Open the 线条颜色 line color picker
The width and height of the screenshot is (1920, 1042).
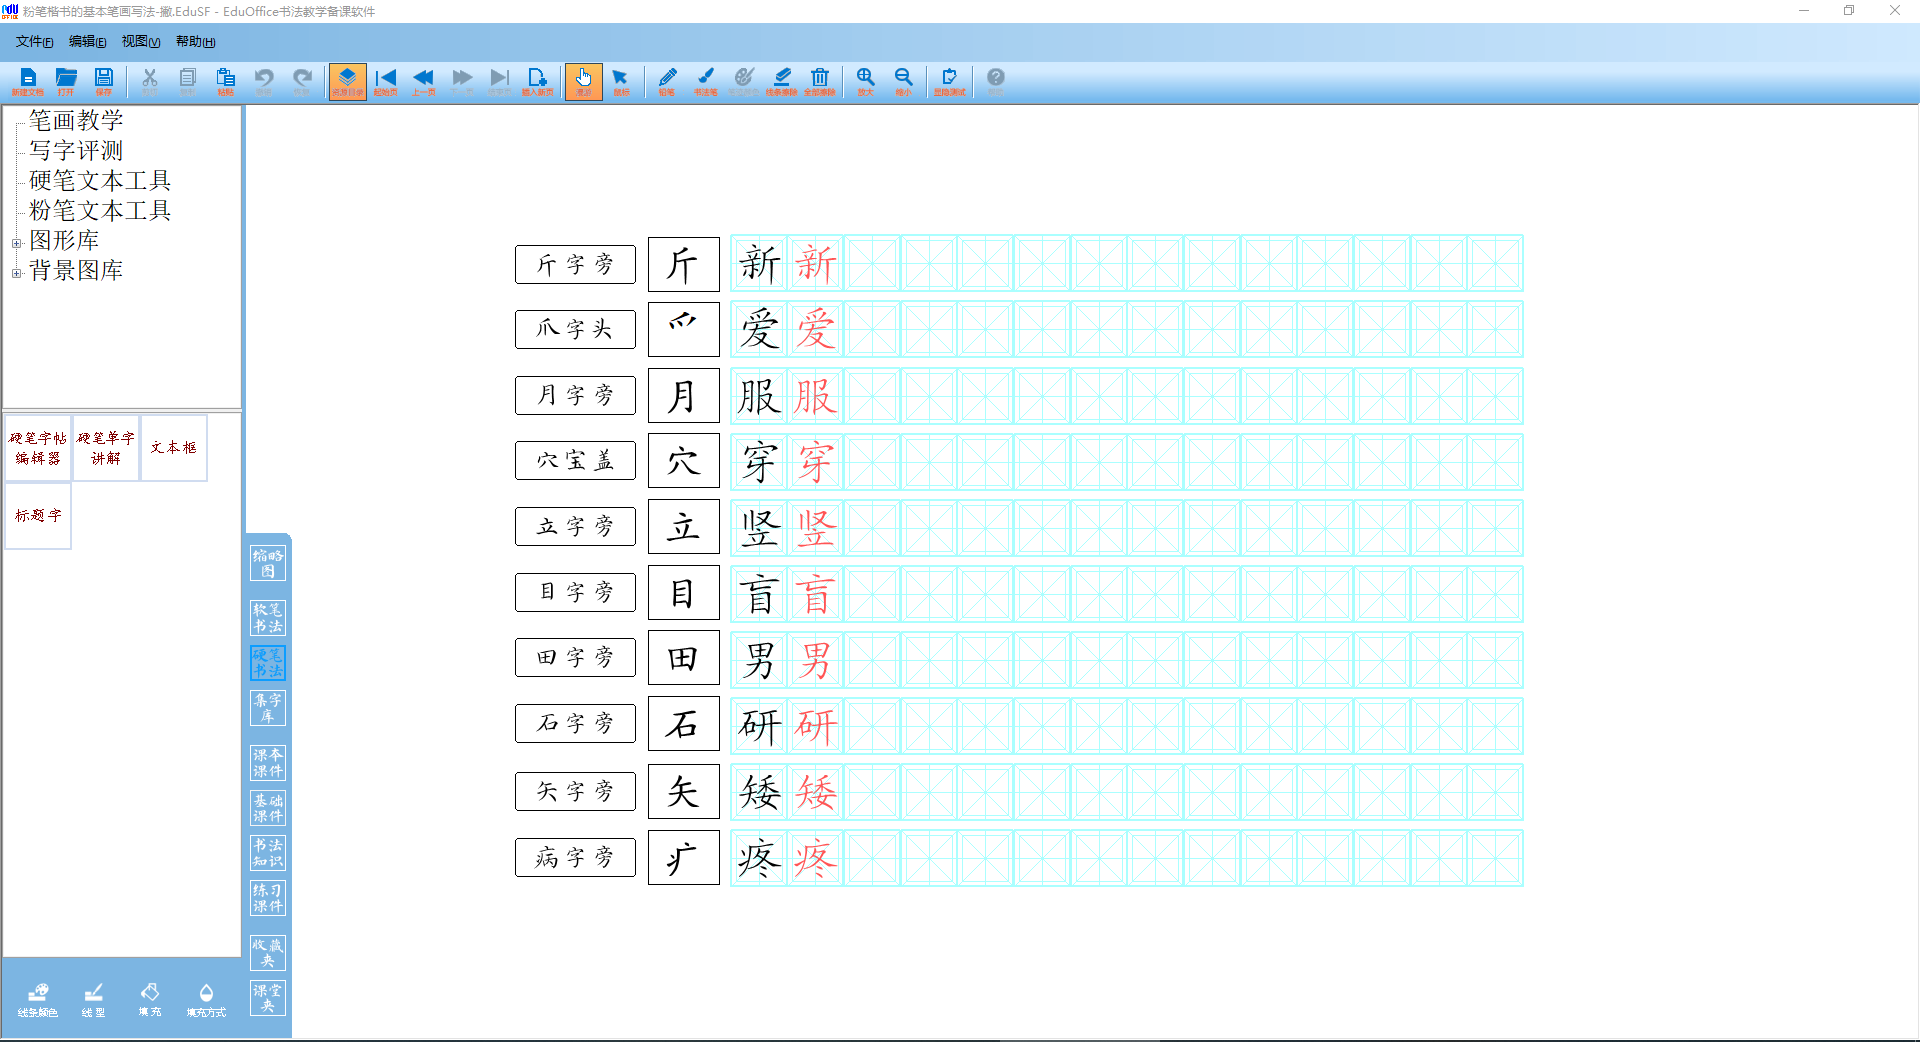38,998
